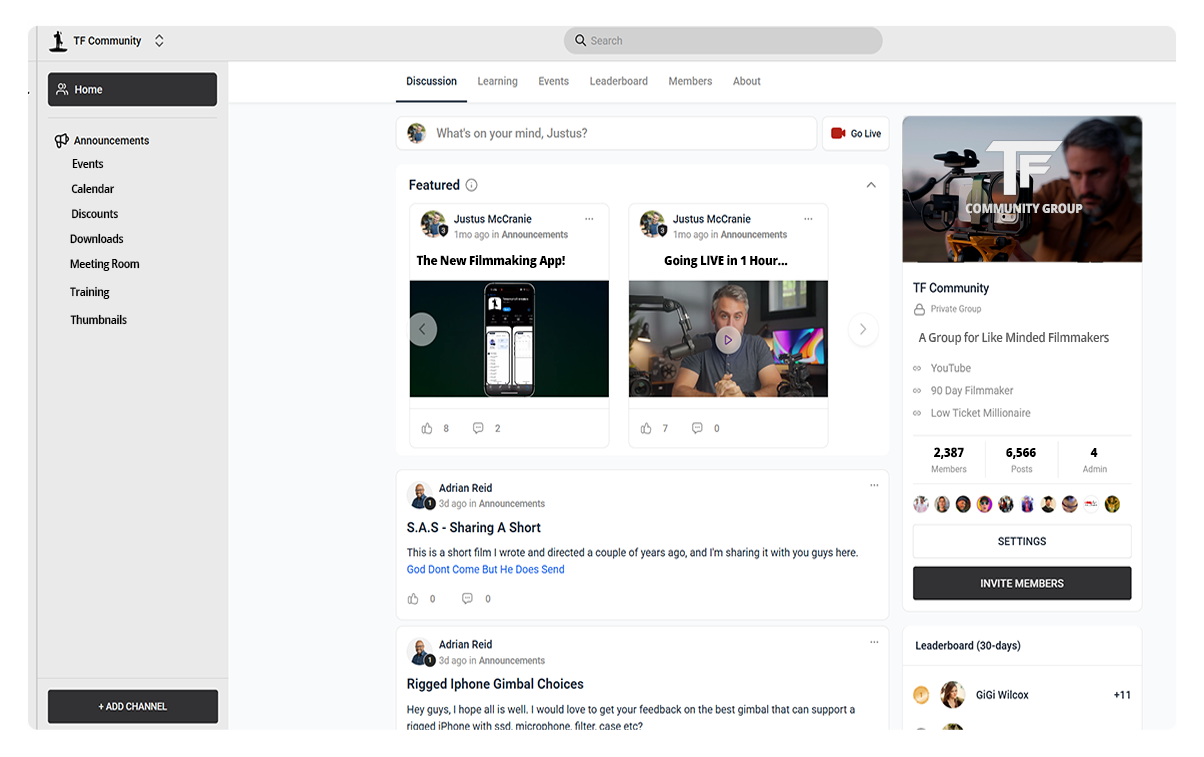Click the three dots on Going LIVE card
Image resolution: width=1204 pixels, height=757 pixels.
coord(808,219)
